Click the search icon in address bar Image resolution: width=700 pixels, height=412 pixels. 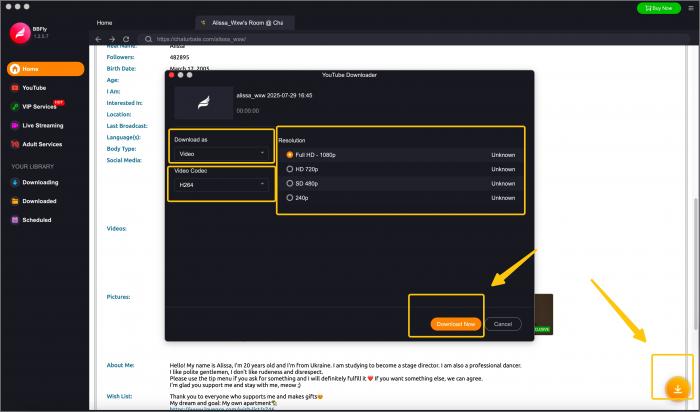[148, 39]
